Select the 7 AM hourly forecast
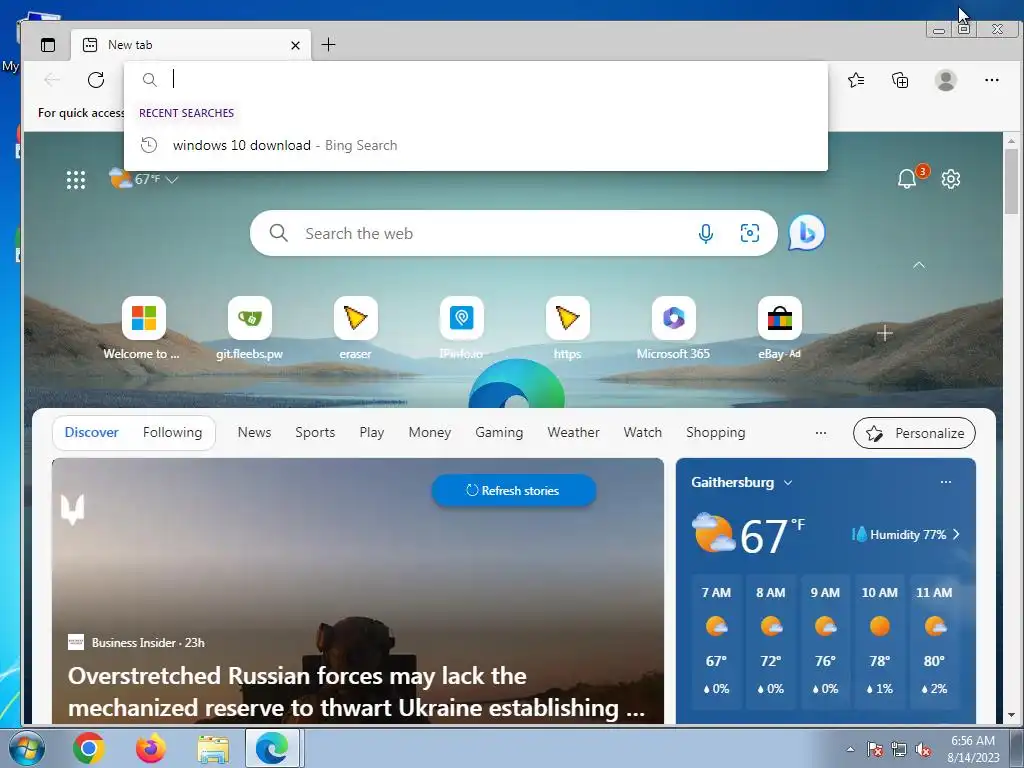The height and width of the screenshot is (768, 1024). point(716,641)
